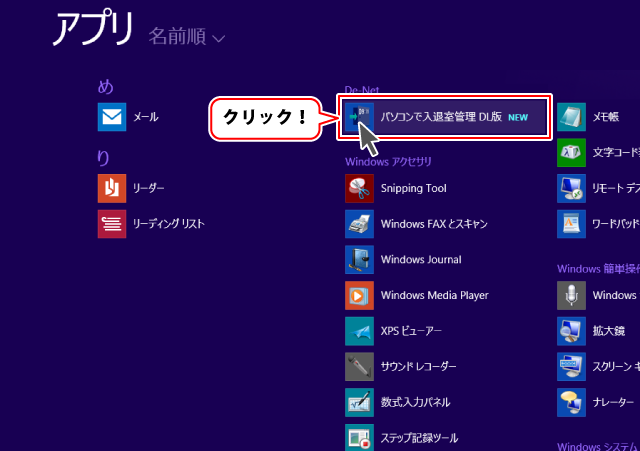Launch the 拡大鏡 magnifier icon
The image size is (640, 451).
pos(571,331)
